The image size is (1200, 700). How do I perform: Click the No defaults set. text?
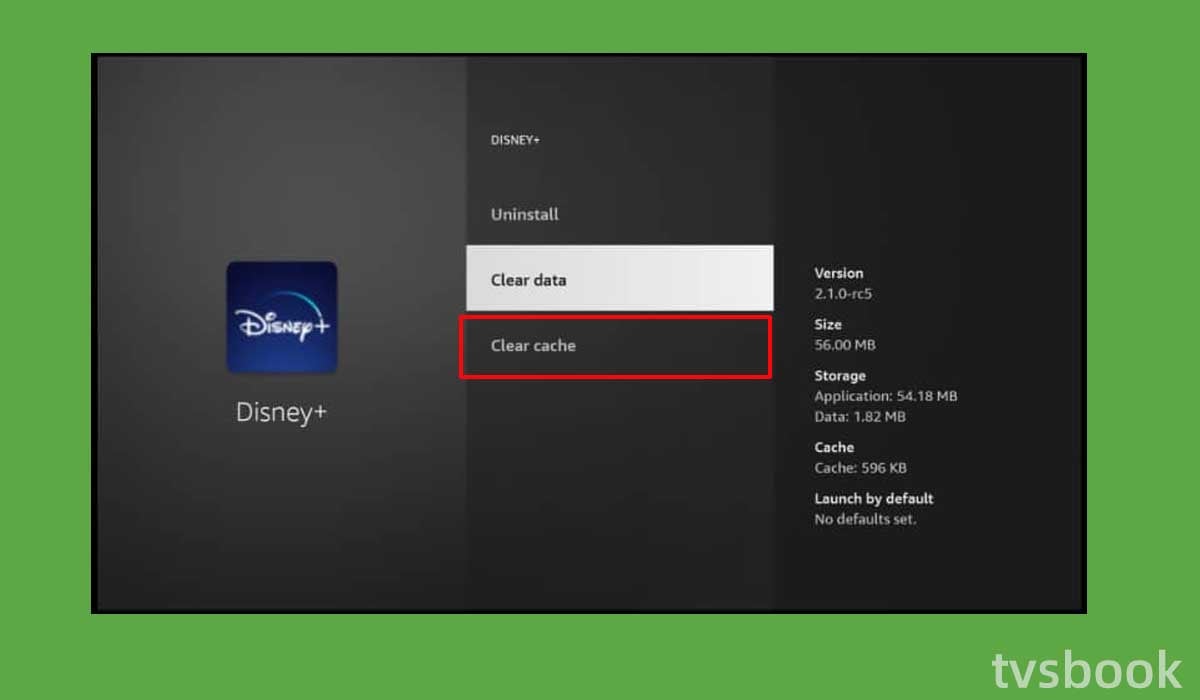[x=865, y=519]
